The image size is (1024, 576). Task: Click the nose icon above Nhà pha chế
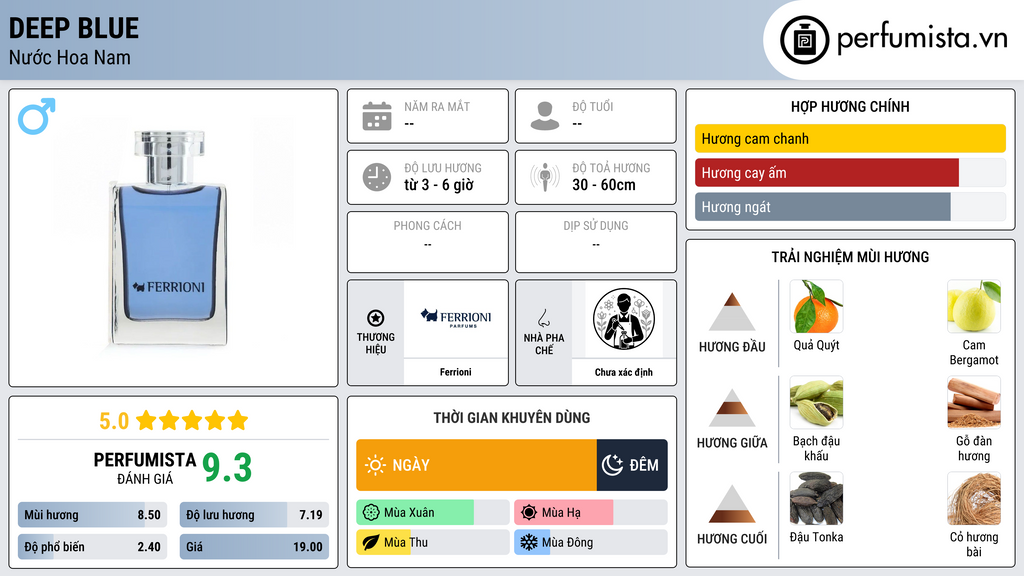pos(543,318)
